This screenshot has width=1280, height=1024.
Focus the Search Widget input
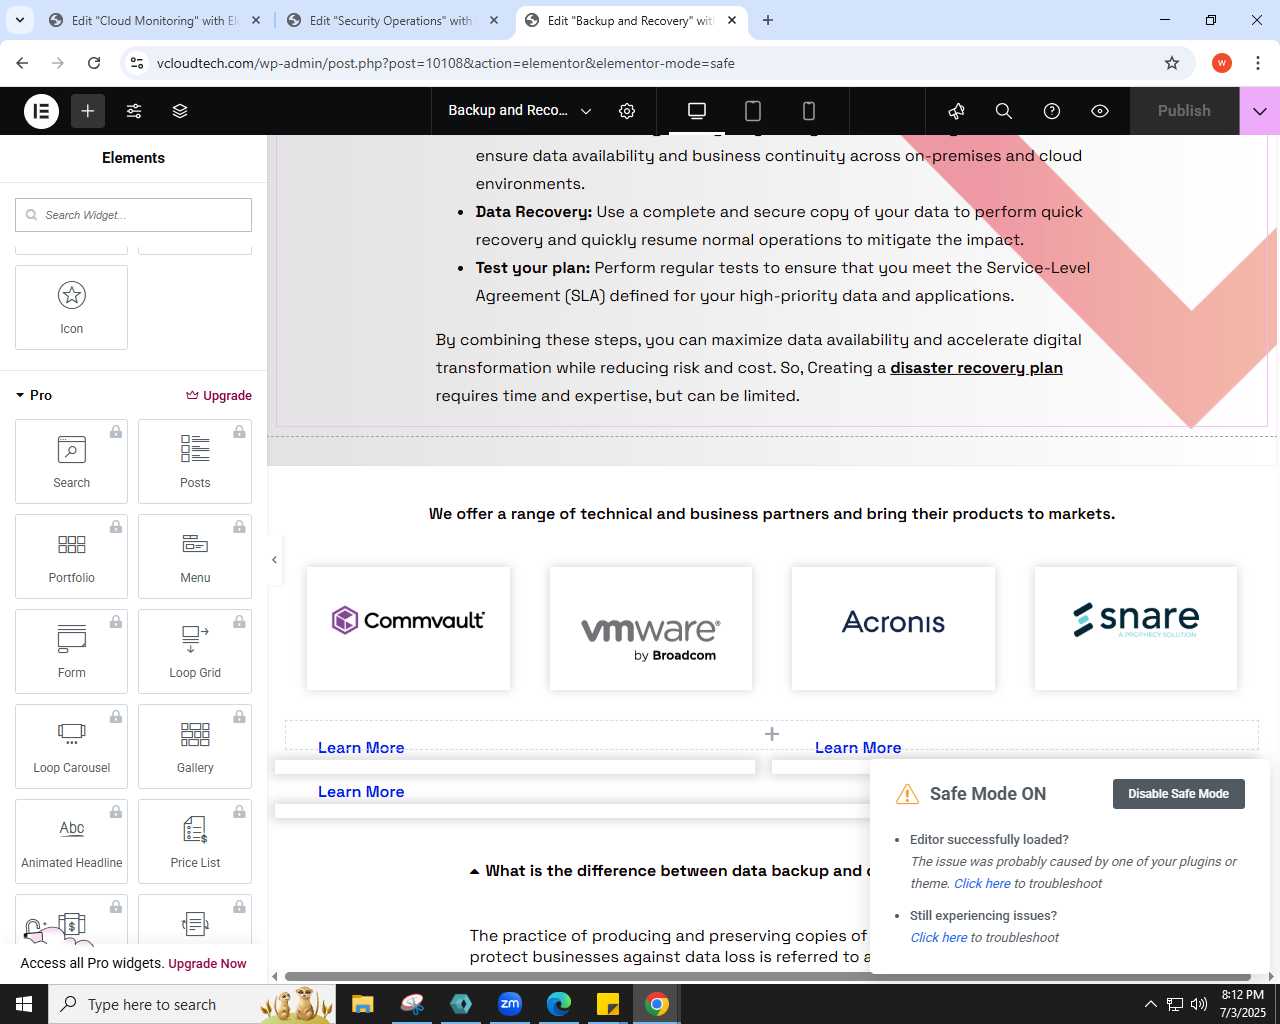pos(133,215)
